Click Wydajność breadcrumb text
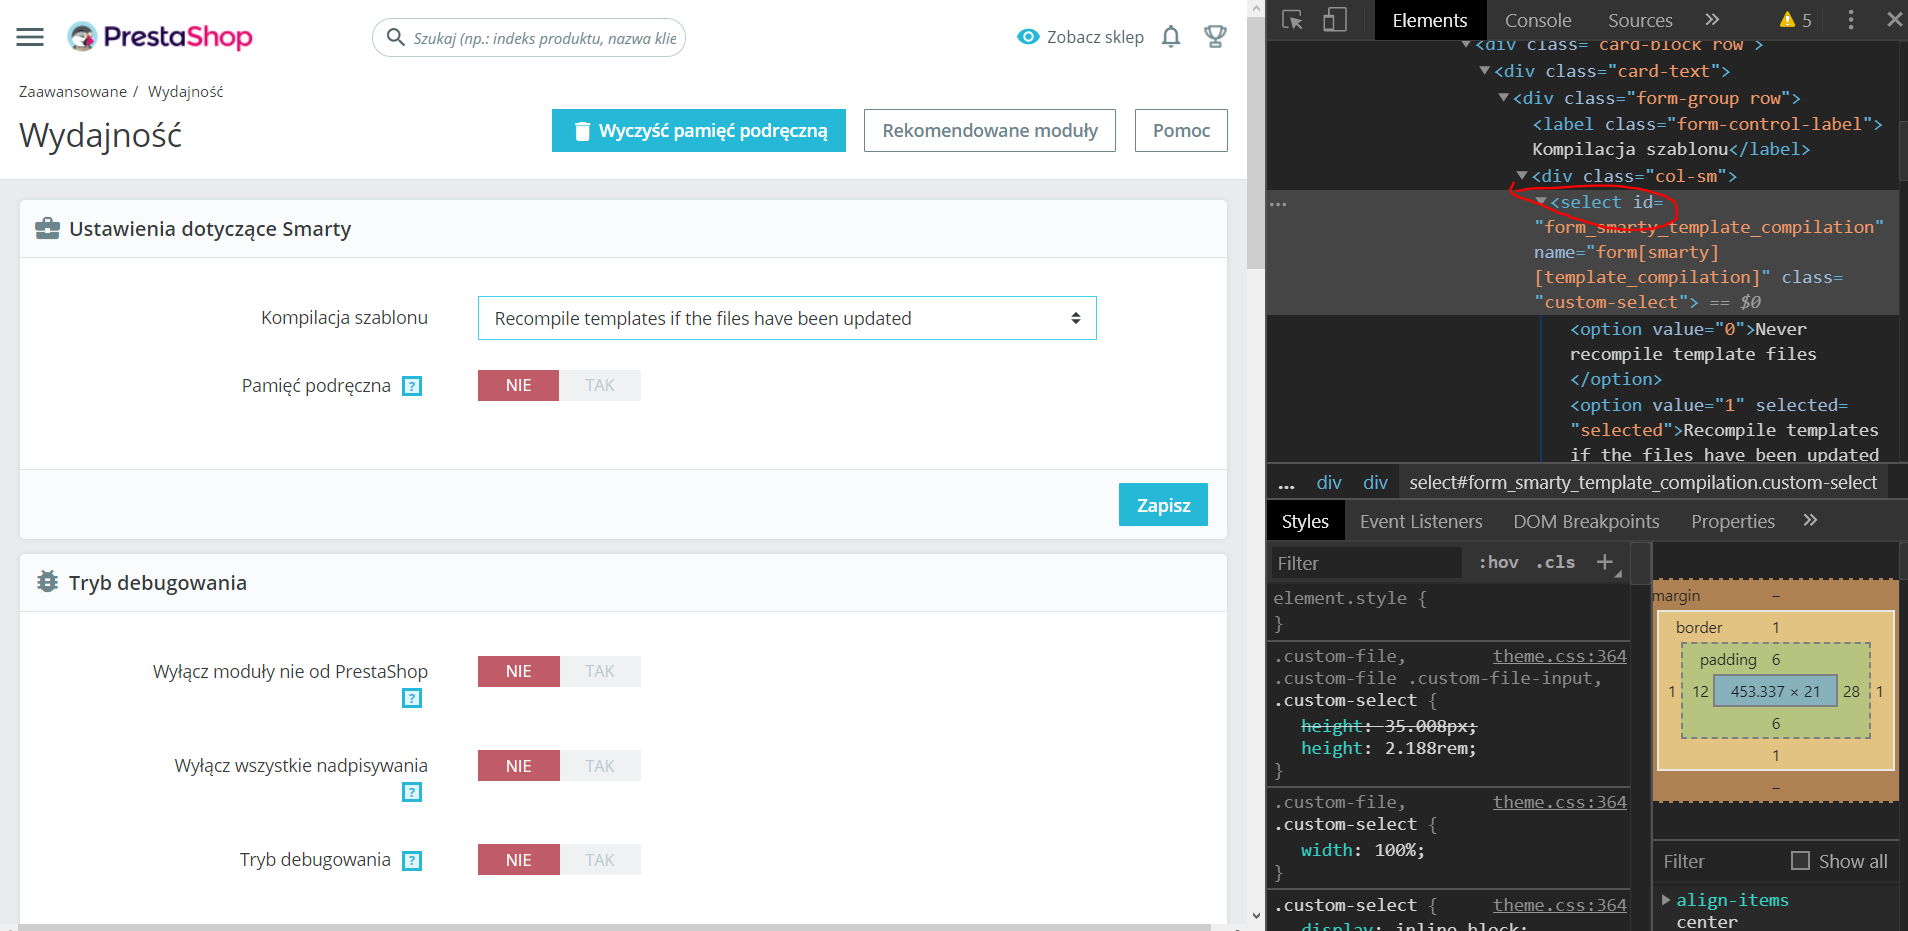This screenshot has width=1908, height=931. [x=186, y=92]
